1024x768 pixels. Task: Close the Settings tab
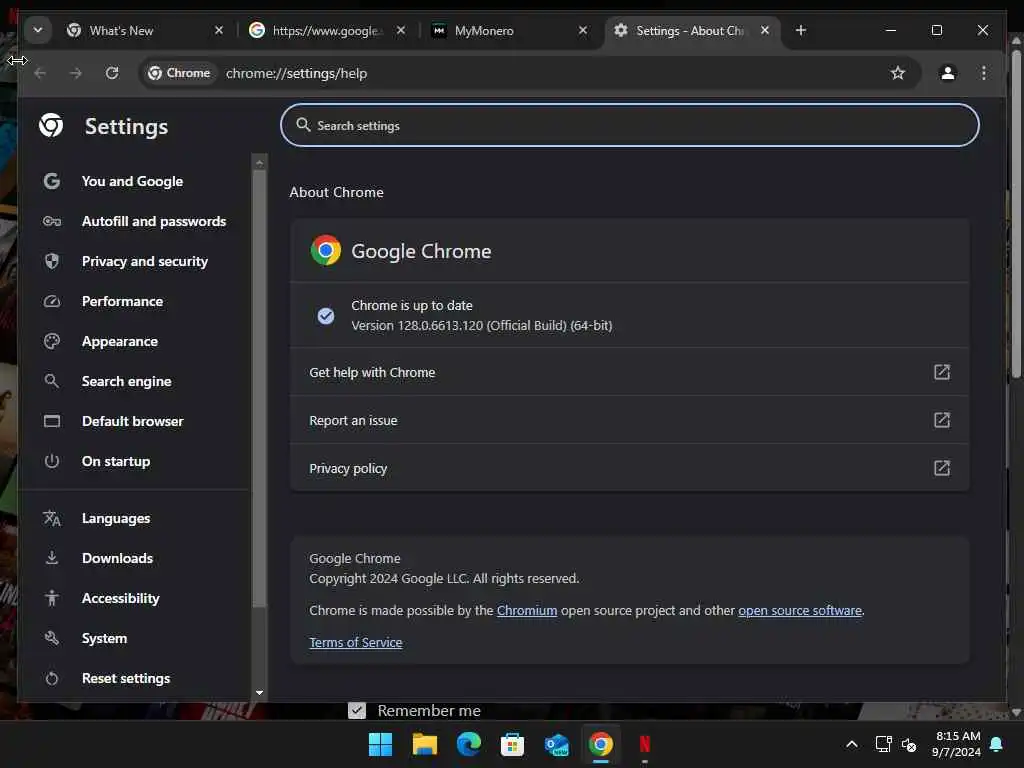[x=765, y=30]
